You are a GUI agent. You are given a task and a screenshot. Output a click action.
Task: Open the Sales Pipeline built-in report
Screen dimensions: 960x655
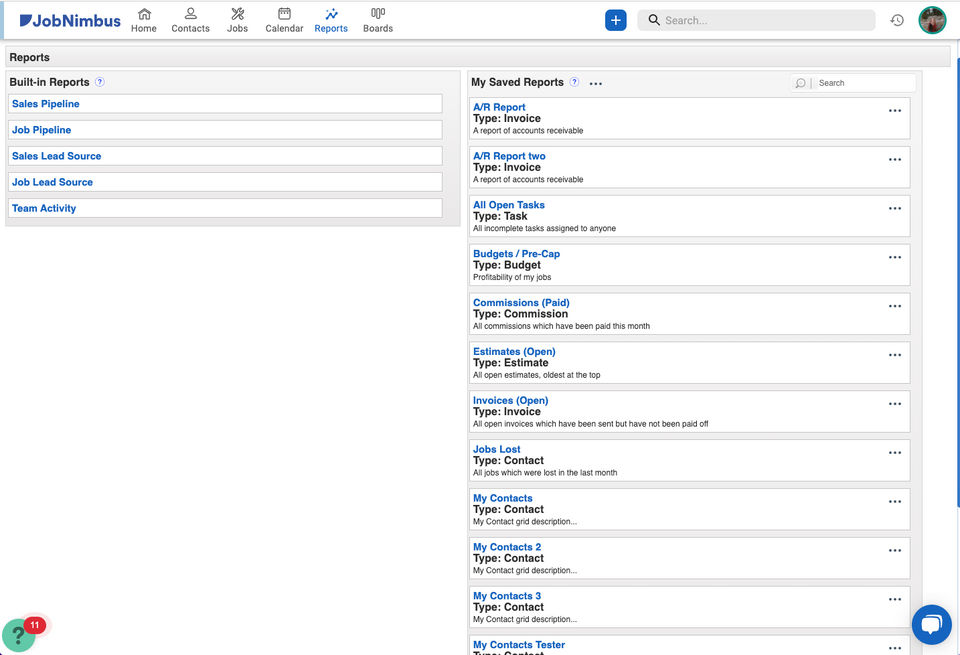click(x=46, y=104)
